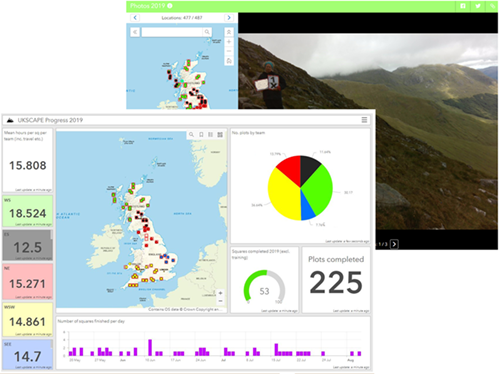Click the 'Number of squares finished per day' title
500x374 pixels.
click(91, 321)
